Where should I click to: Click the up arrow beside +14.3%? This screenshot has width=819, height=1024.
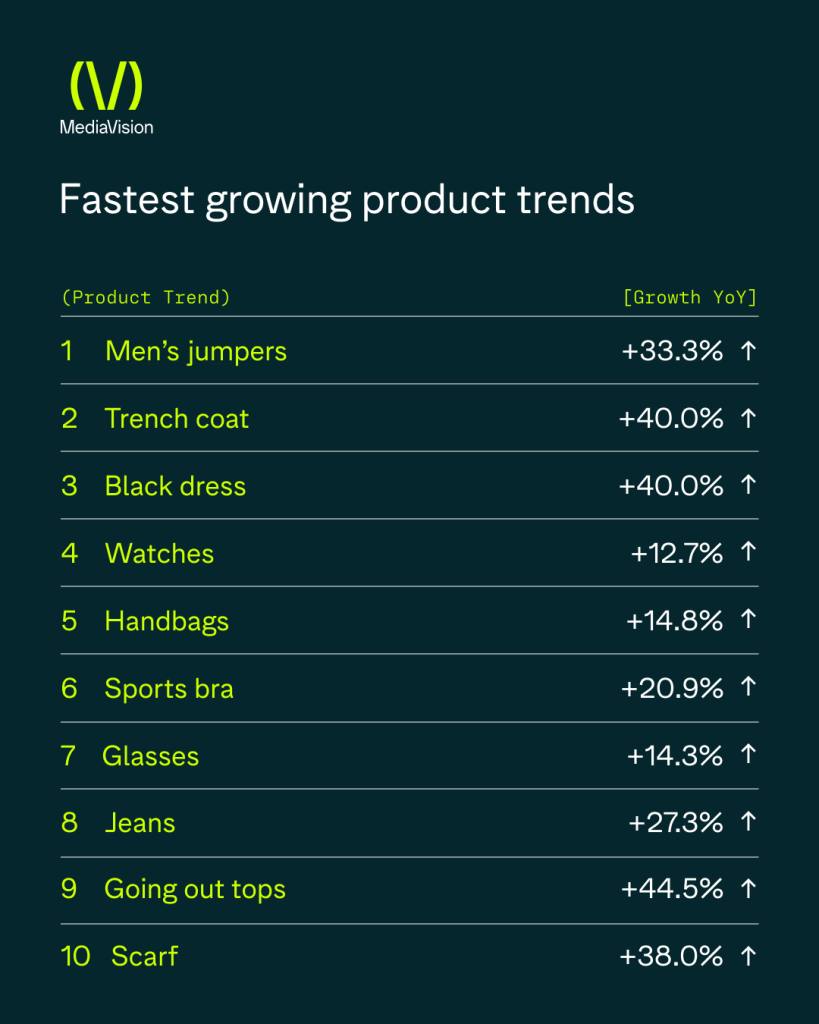[748, 754]
